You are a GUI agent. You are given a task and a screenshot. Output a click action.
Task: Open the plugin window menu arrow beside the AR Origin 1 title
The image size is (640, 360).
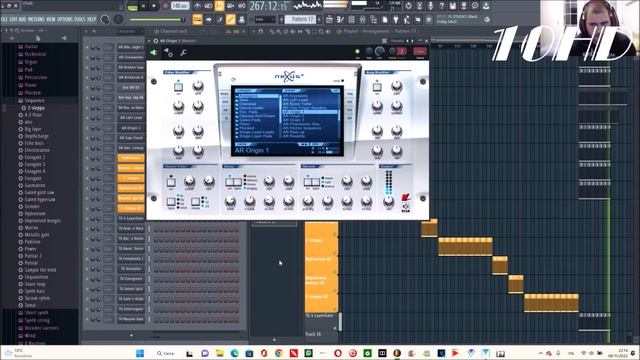(149, 41)
